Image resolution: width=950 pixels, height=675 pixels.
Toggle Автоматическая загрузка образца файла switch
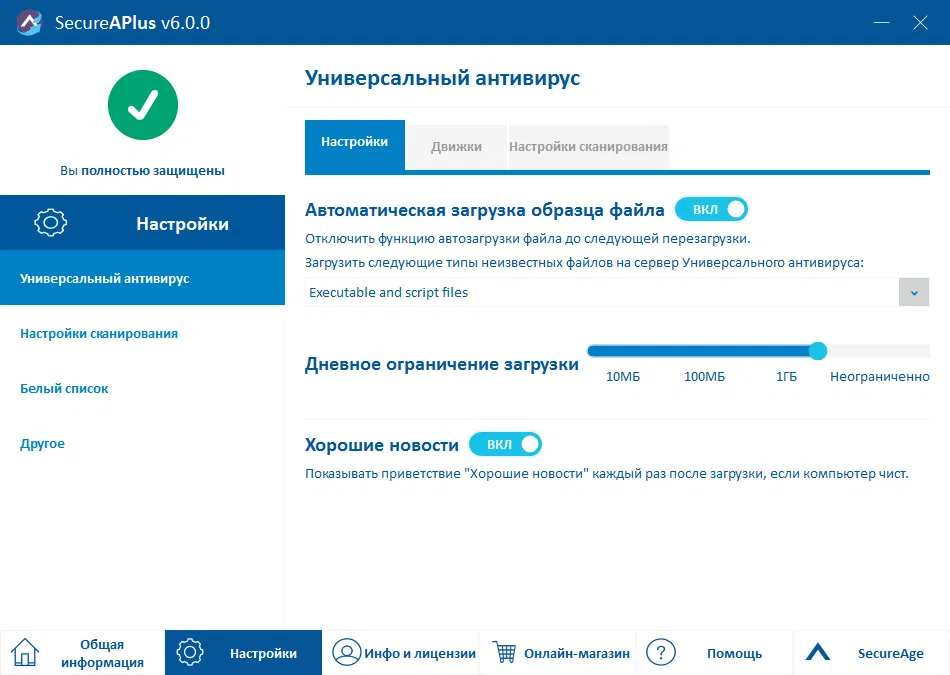pyautogui.click(x=711, y=209)
